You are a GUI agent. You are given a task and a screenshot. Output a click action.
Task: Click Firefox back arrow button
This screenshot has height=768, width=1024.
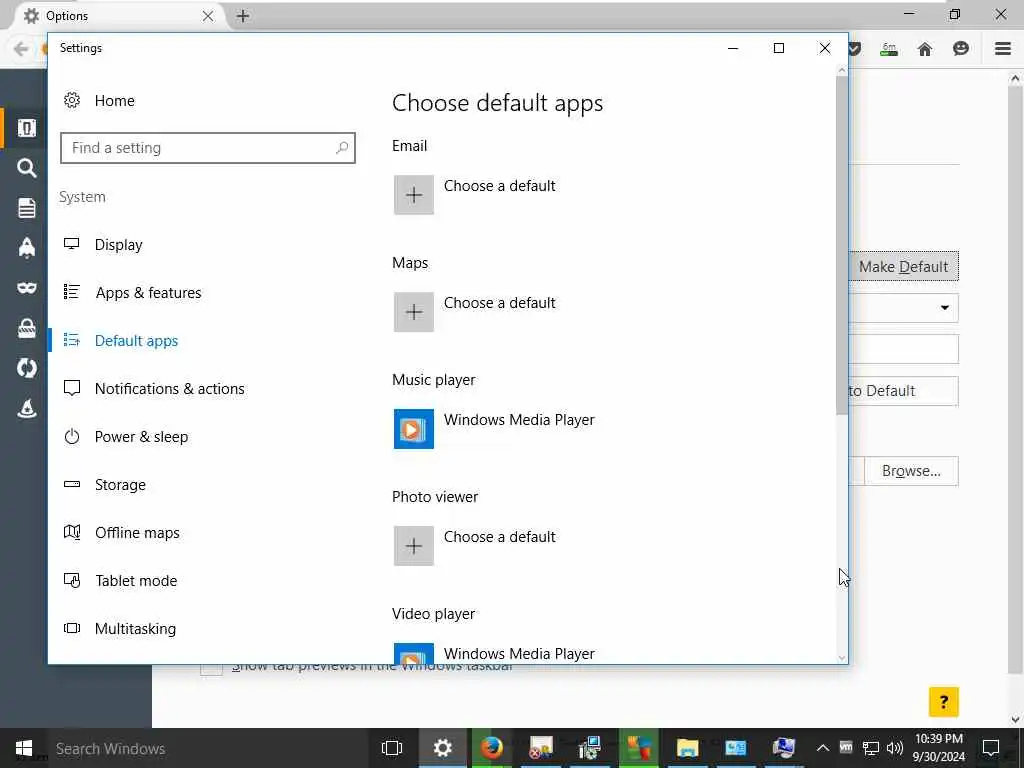point(21,49)
